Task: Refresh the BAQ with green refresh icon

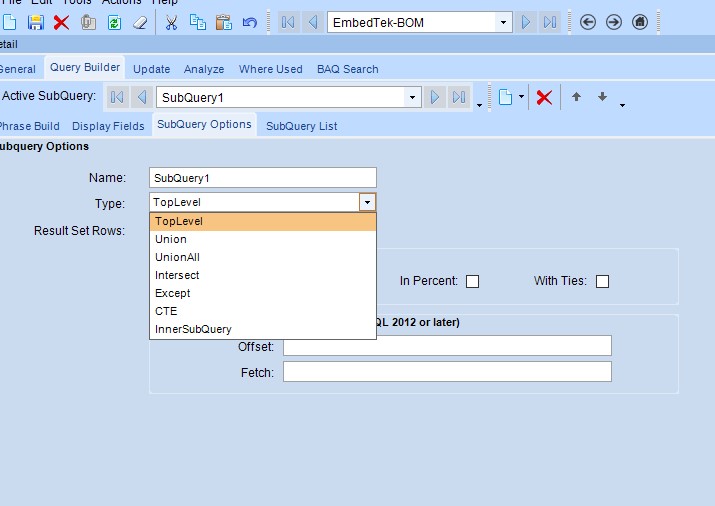Action: tap(114, 22)
